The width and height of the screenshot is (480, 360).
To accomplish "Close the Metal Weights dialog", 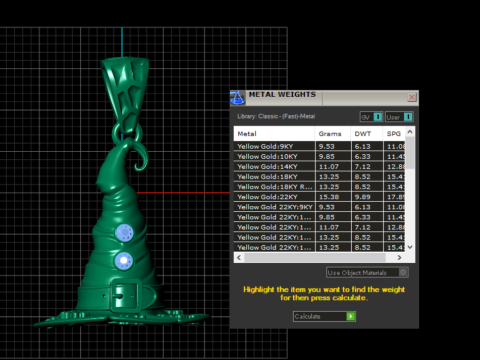I will coord(412,97).
